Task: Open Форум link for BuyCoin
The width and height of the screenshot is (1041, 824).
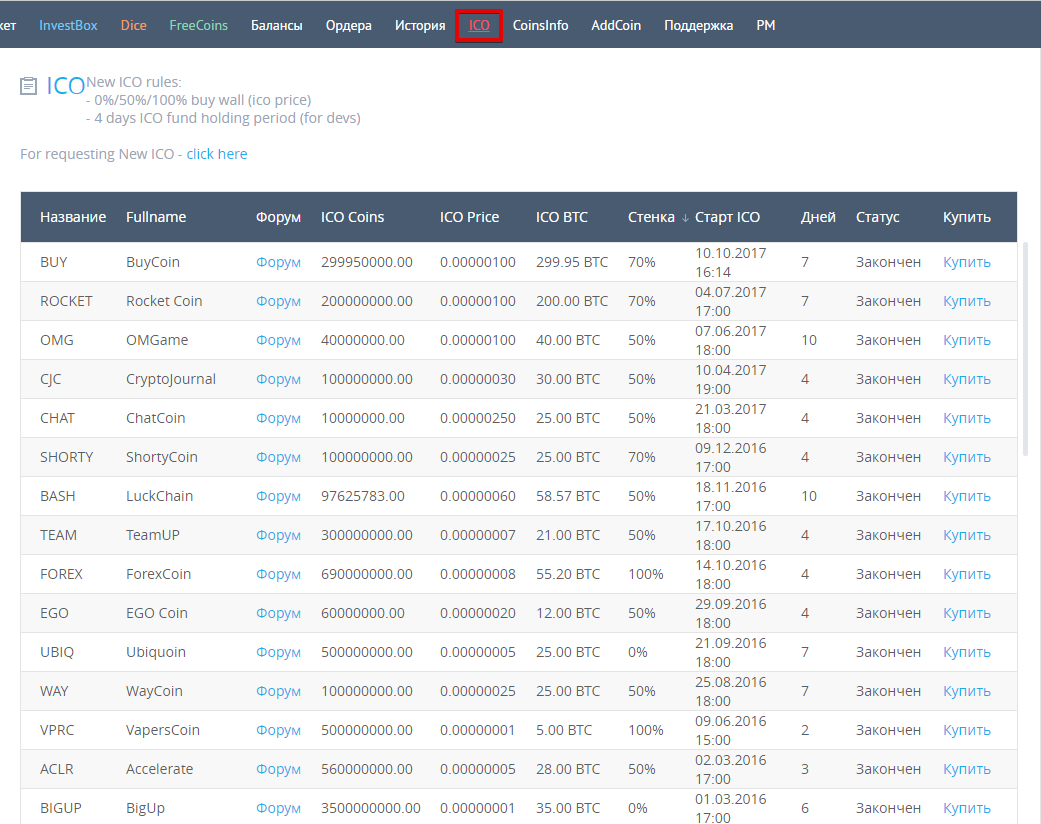Action: click(278, 262)
